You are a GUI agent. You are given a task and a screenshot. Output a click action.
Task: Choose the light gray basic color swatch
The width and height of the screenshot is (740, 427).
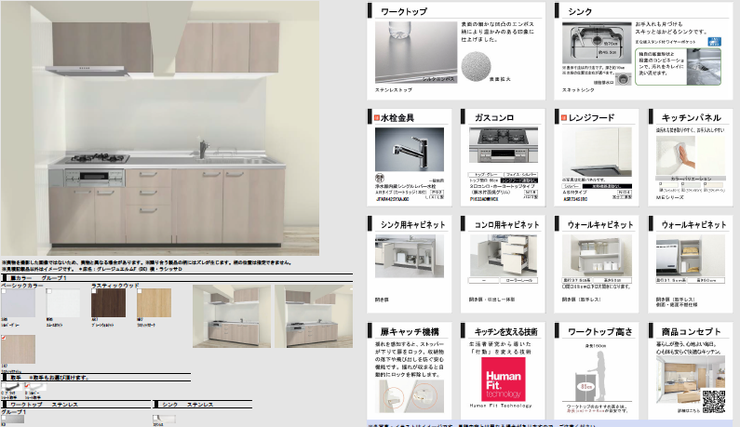tap(18, 303)
